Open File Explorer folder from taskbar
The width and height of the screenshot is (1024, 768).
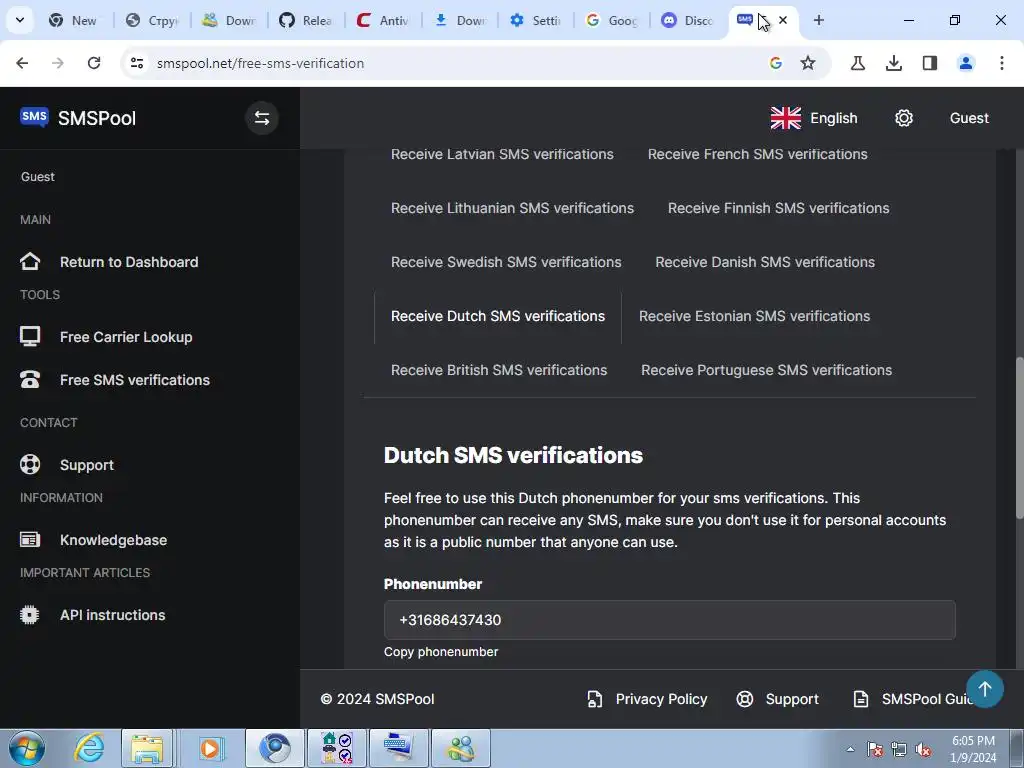[147, 748]
